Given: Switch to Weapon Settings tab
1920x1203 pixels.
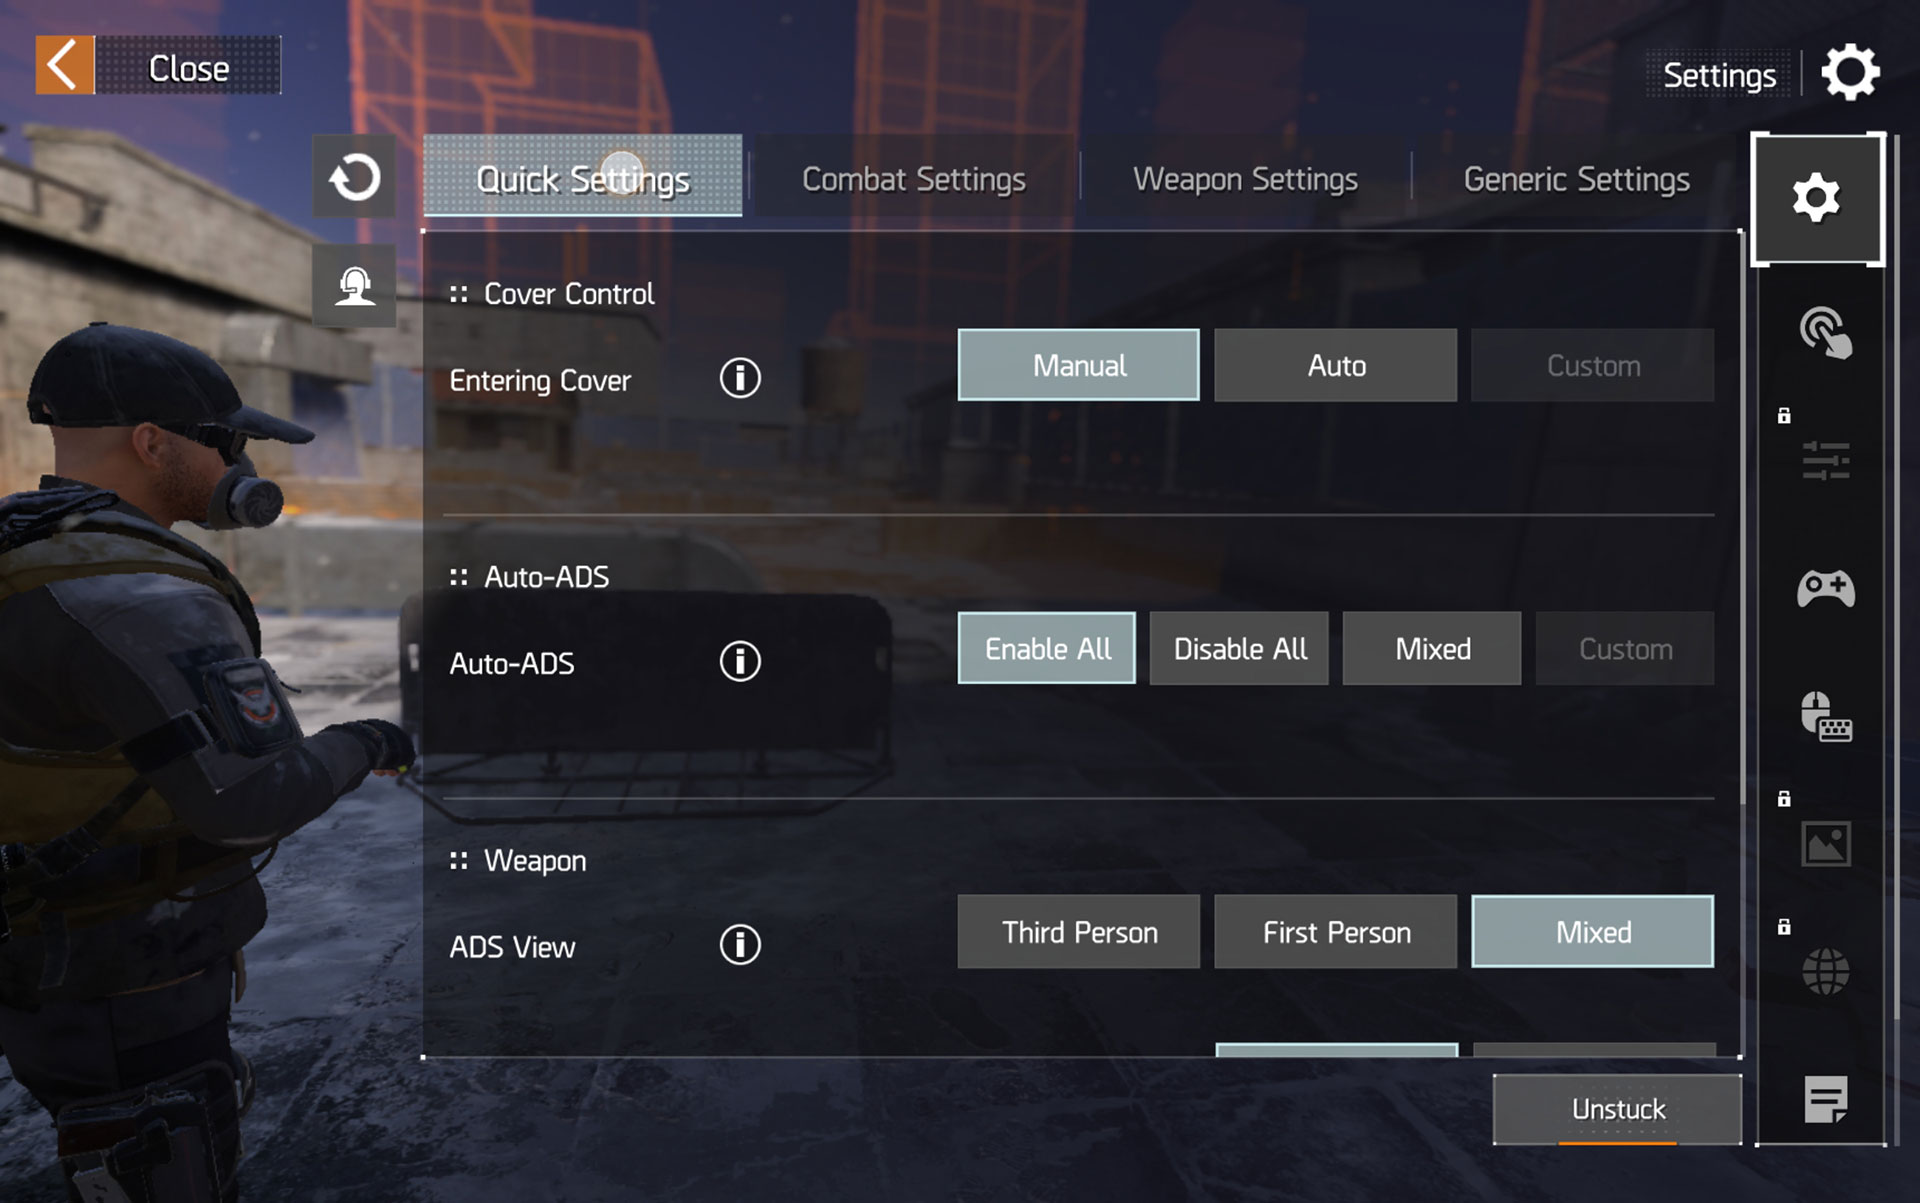Looking at the screenshot, I should pyautogui.click(x=1244, y=179).
